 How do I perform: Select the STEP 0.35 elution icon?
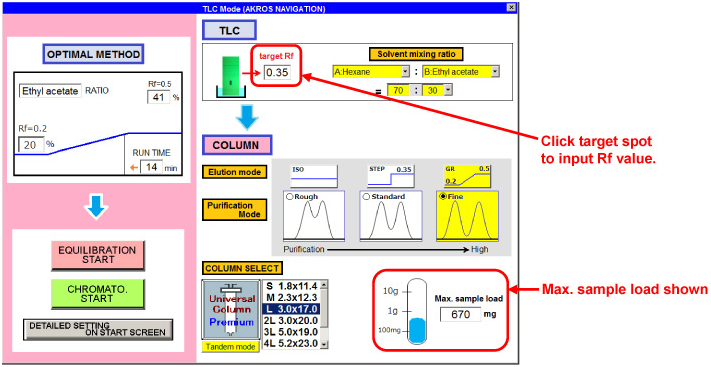[x=390, y=176]
